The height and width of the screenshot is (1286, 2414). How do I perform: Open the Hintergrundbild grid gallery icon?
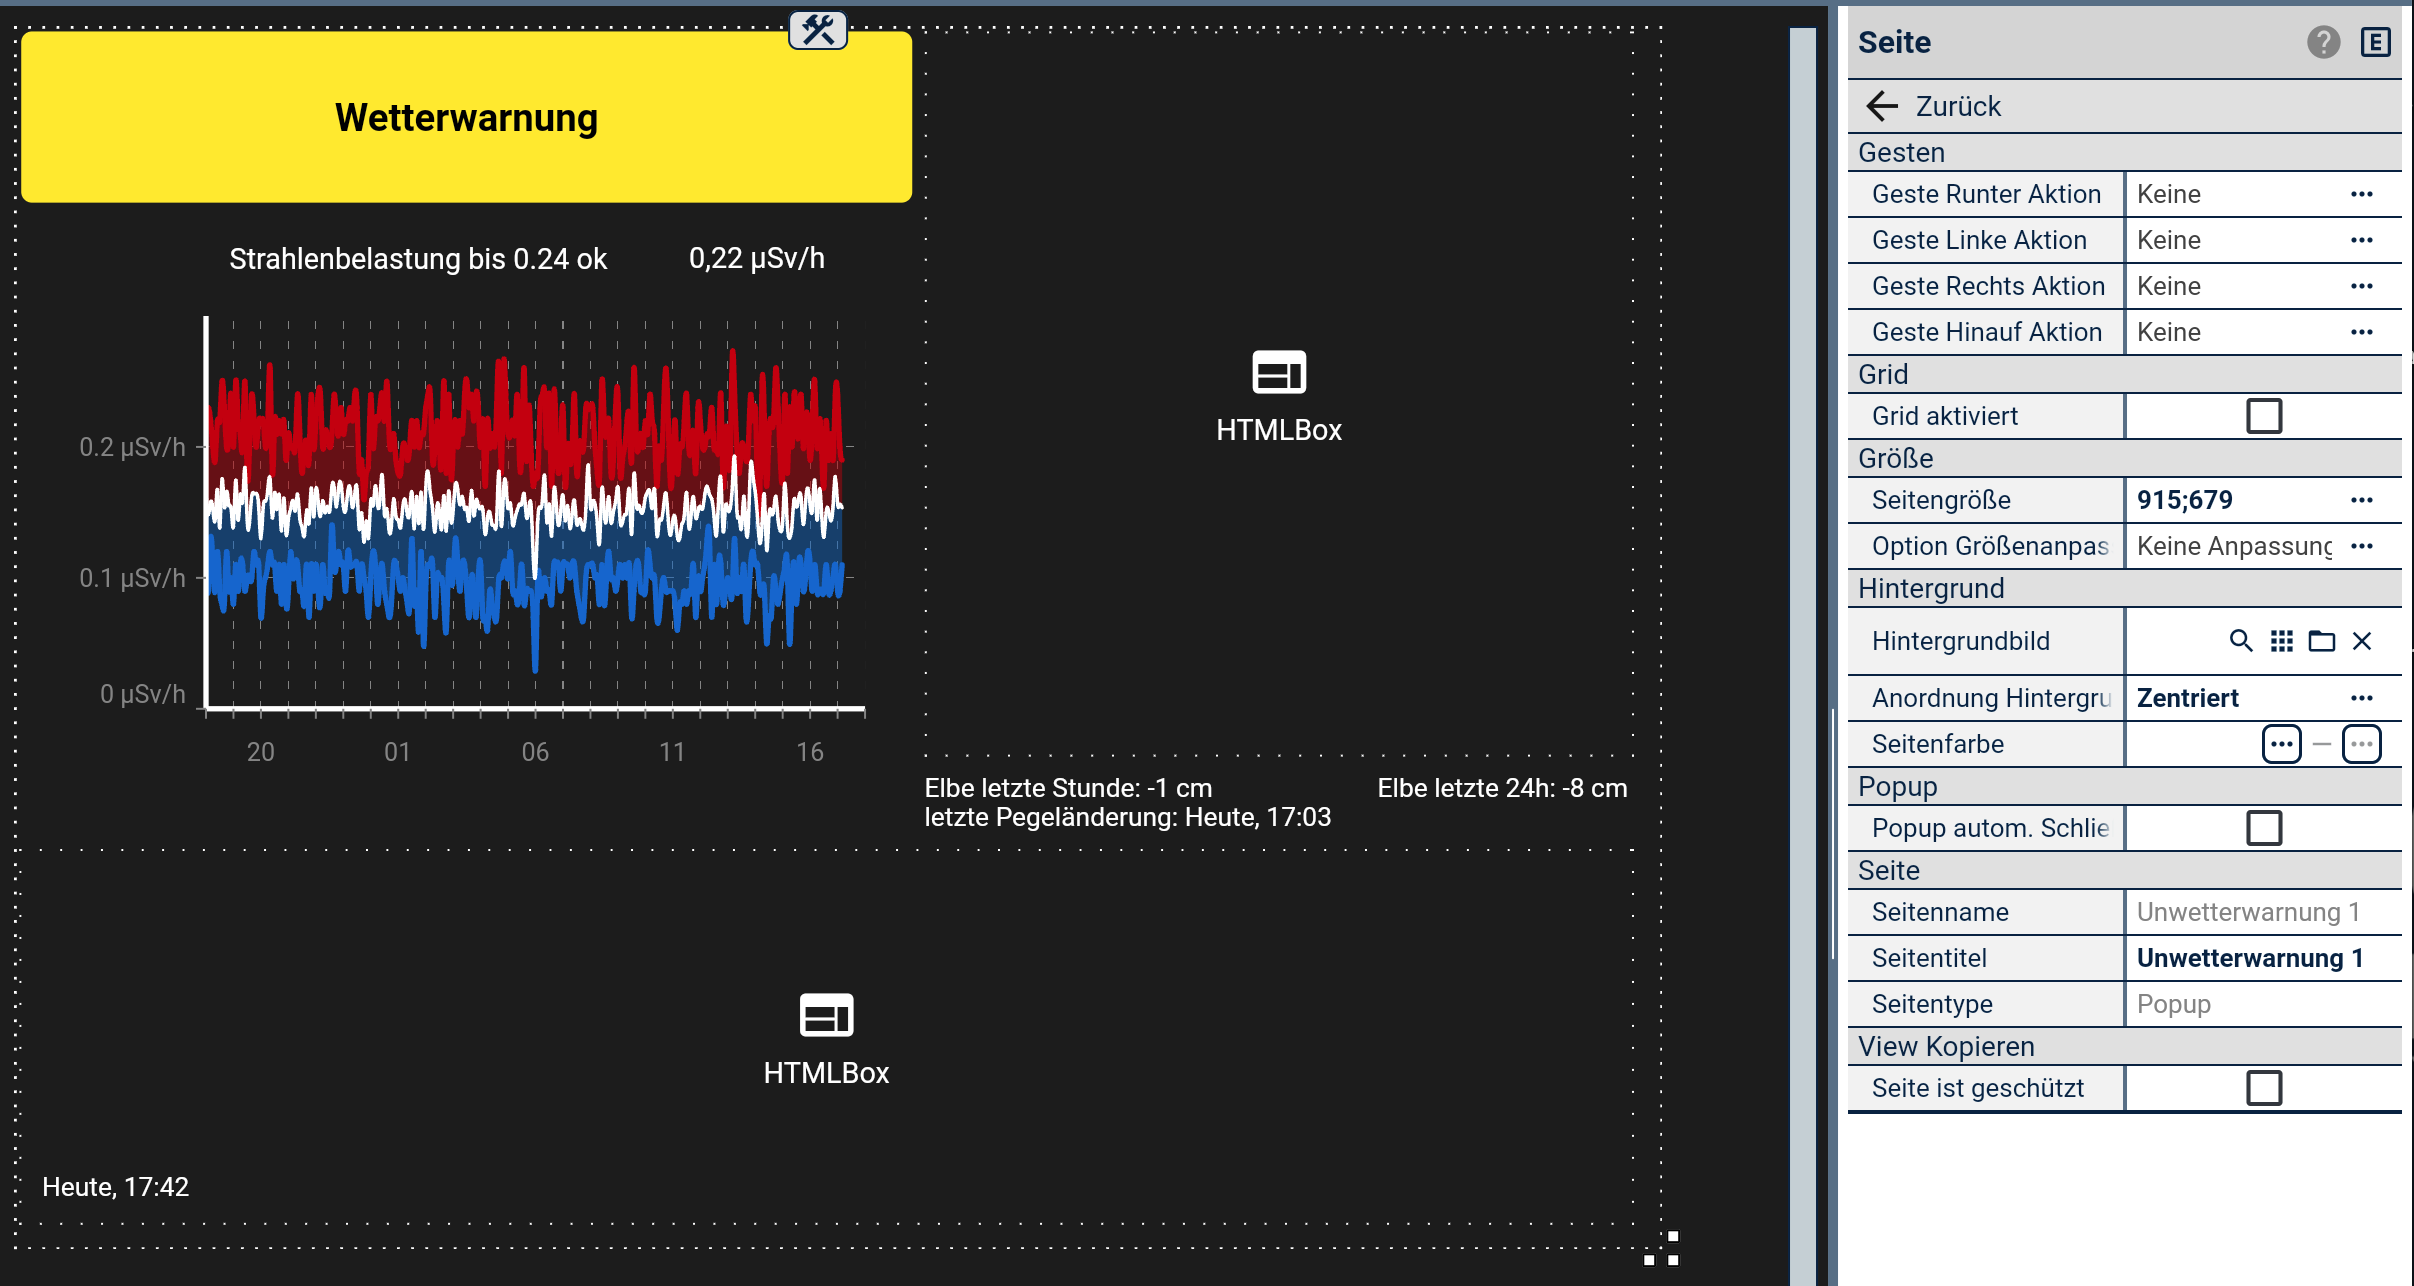pyautogui.click(x=2282, y=641)
